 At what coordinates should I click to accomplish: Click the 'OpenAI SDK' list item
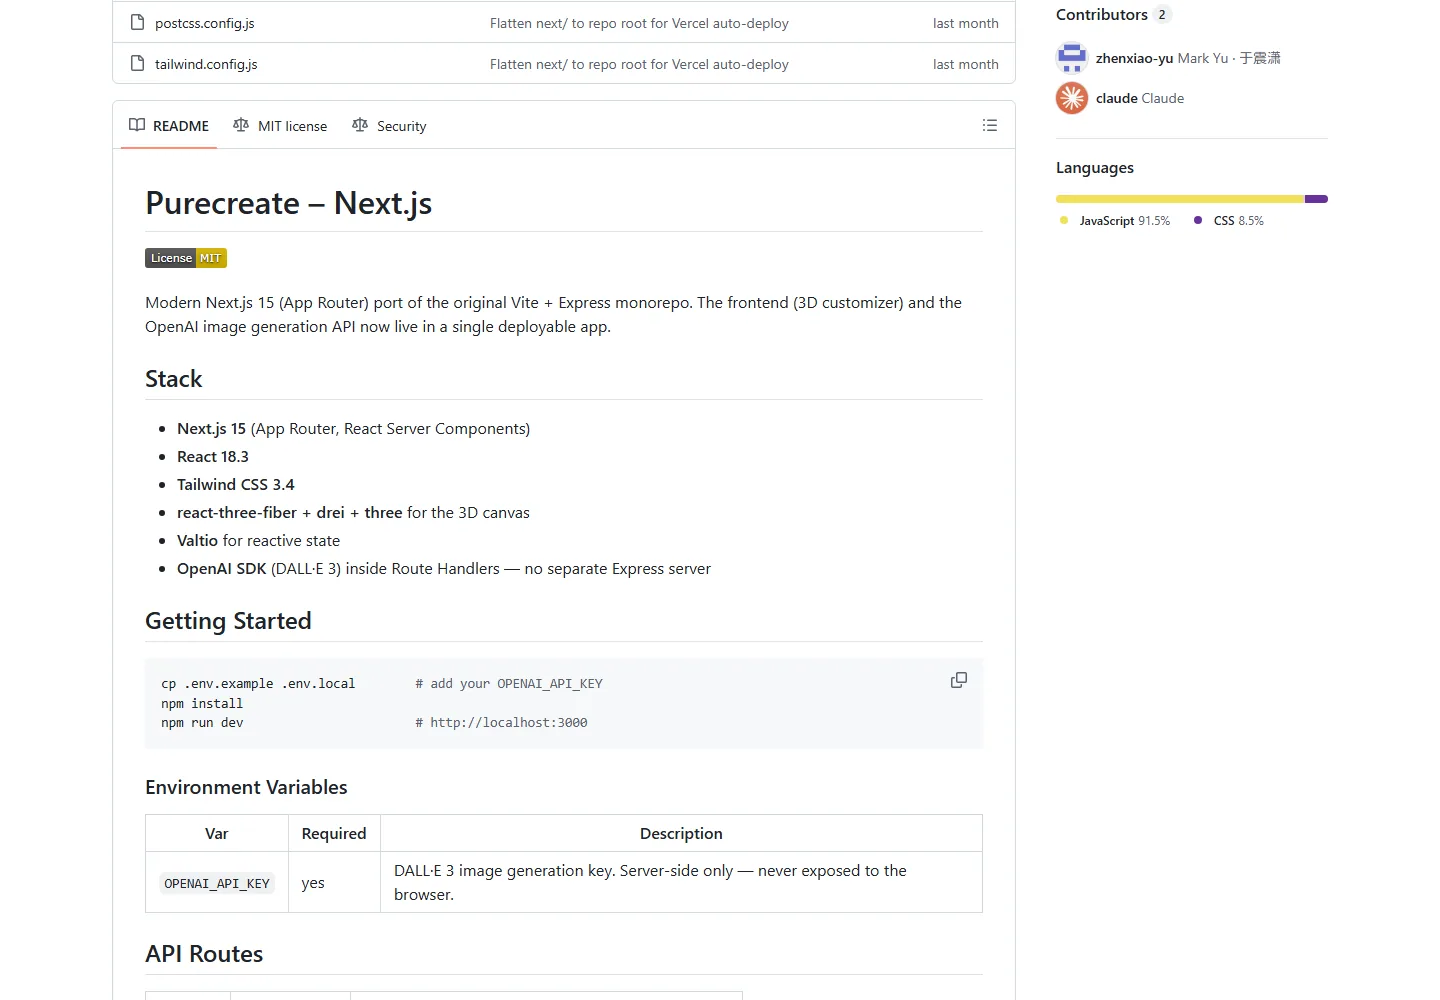(444, 569)
